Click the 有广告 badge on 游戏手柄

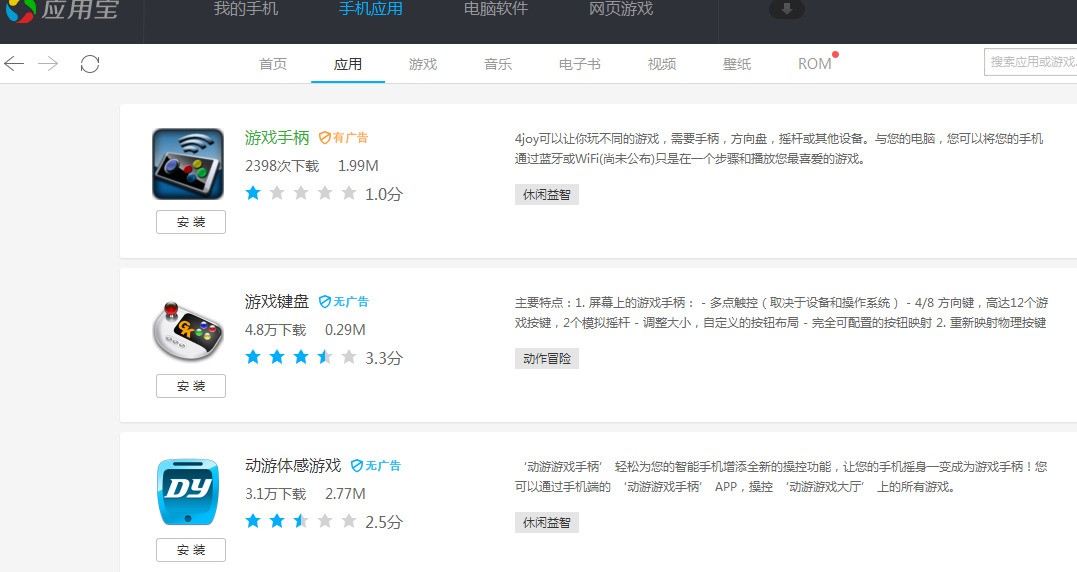pyautogui.click(x=343, y=137)
